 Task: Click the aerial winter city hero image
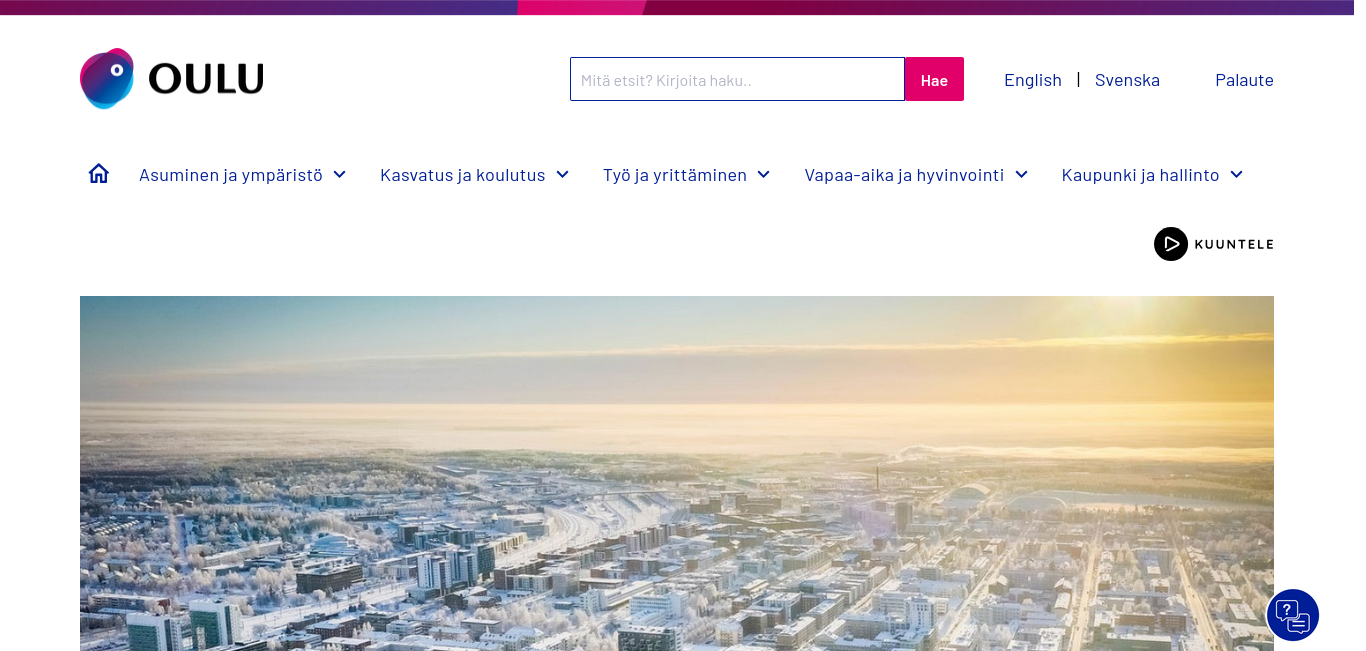(x=677, y=473)
